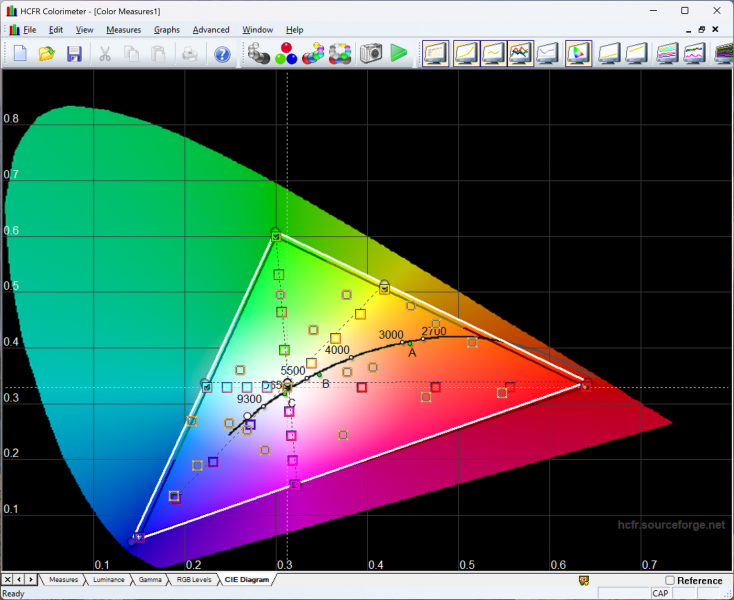Click the camera icon in toolbar
Screen dimensions: 734x600
click(372, 53)
